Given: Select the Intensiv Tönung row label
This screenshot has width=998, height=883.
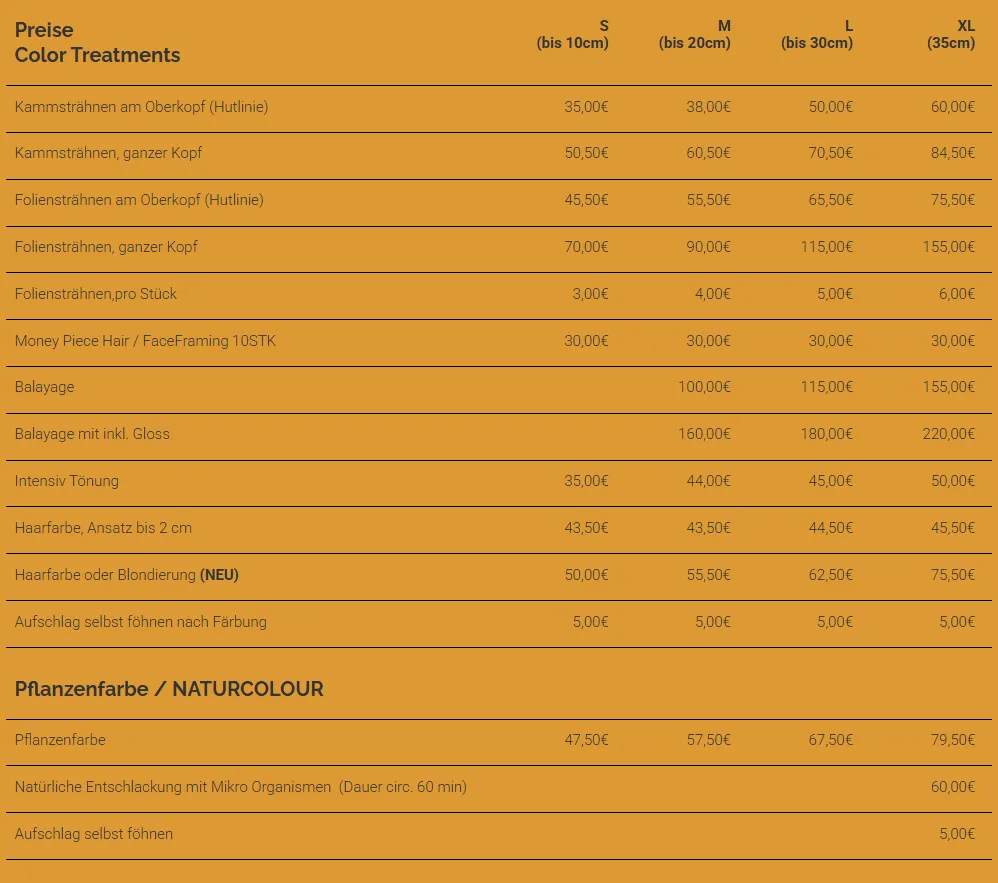Looking at the screenshot, I should click(x=67, y=481).
